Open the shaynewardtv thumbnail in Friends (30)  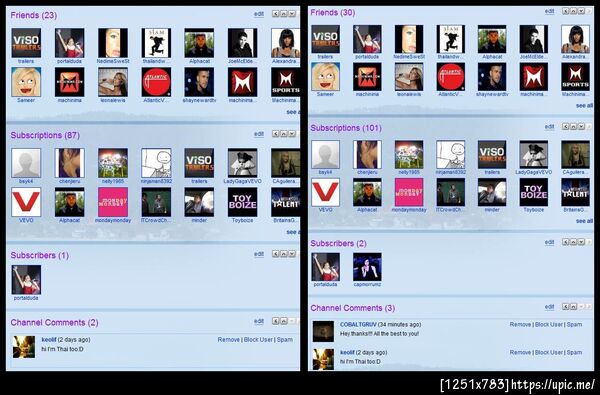[x=492, y=77]
